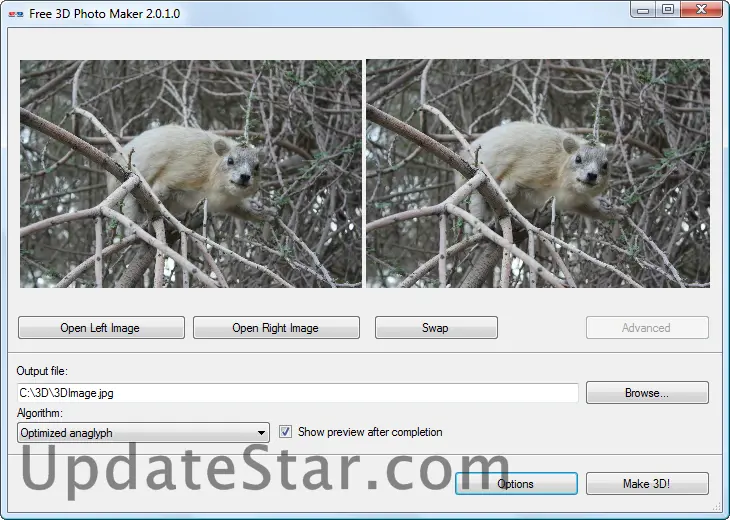Click into the Output file path field

tap(298, 393)
